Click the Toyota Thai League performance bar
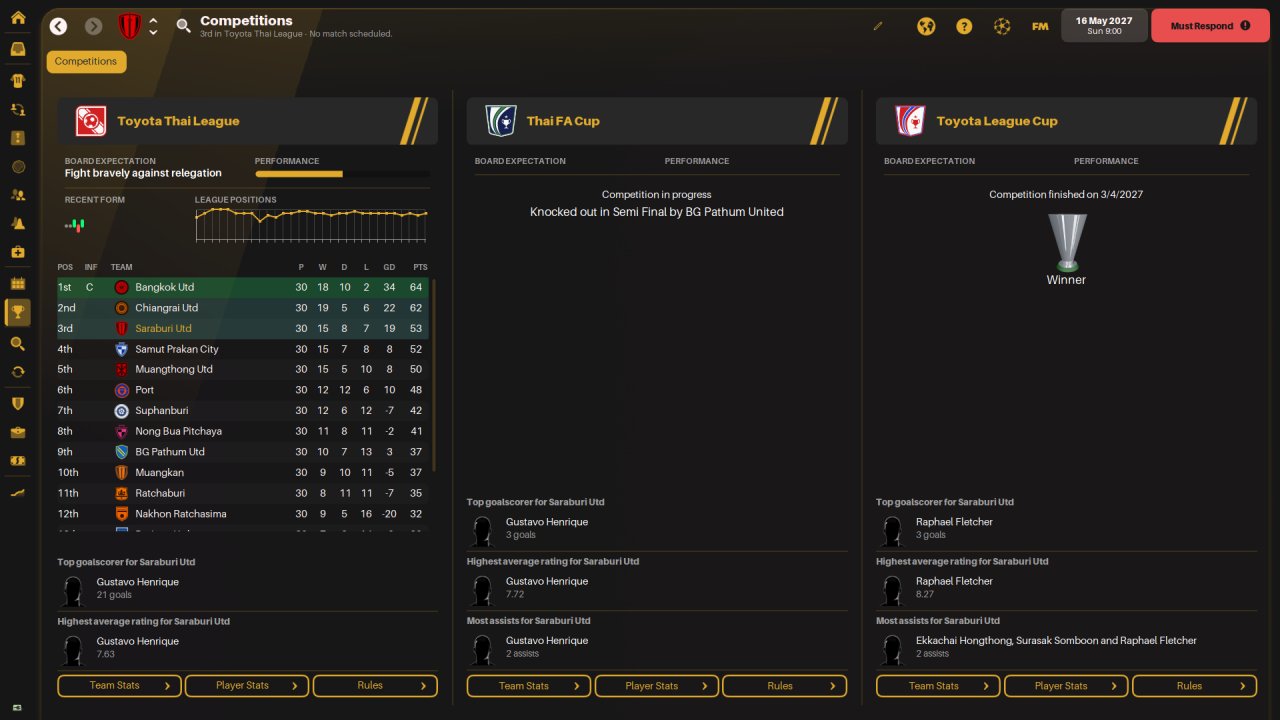Viewport: 1280px width, 720px height. click(343, 174)
